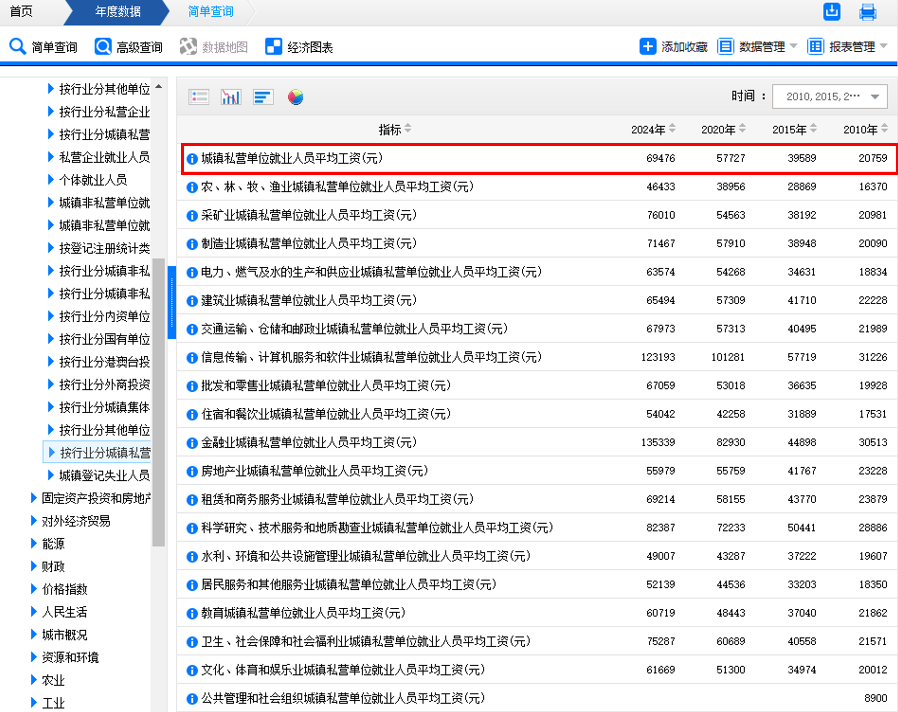Click the info icon beside 金融业城镇私营单位 row
This screenshot has width=898, height=712.
click(x=191, y=442)
